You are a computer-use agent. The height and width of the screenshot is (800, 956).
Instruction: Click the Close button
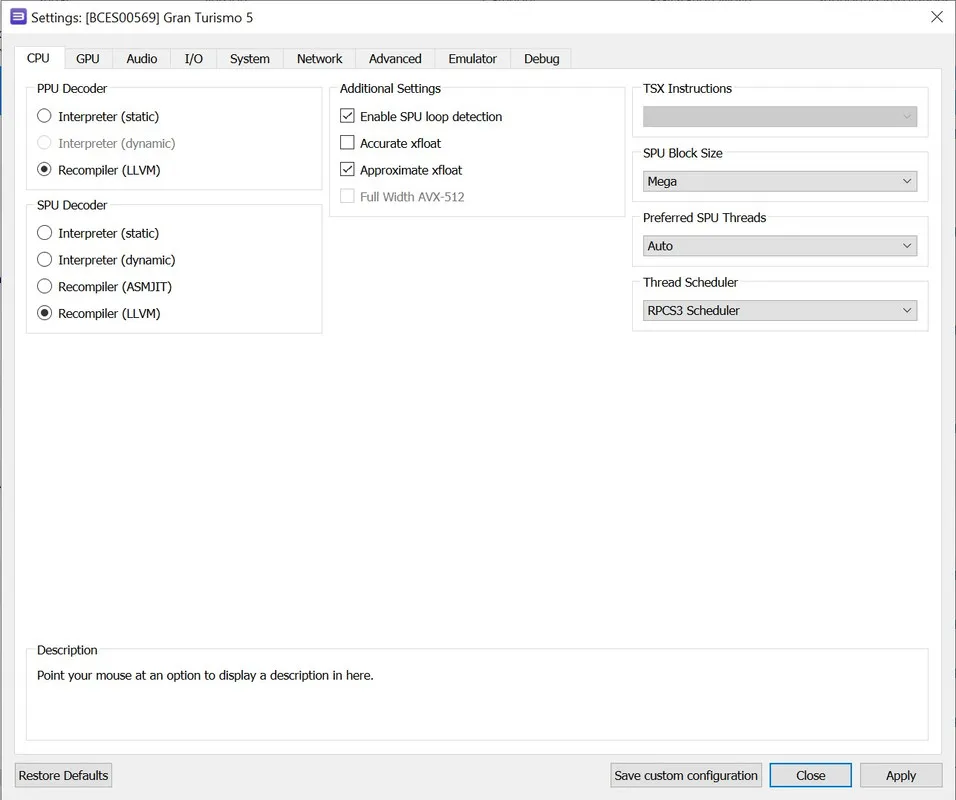[810, 776]
